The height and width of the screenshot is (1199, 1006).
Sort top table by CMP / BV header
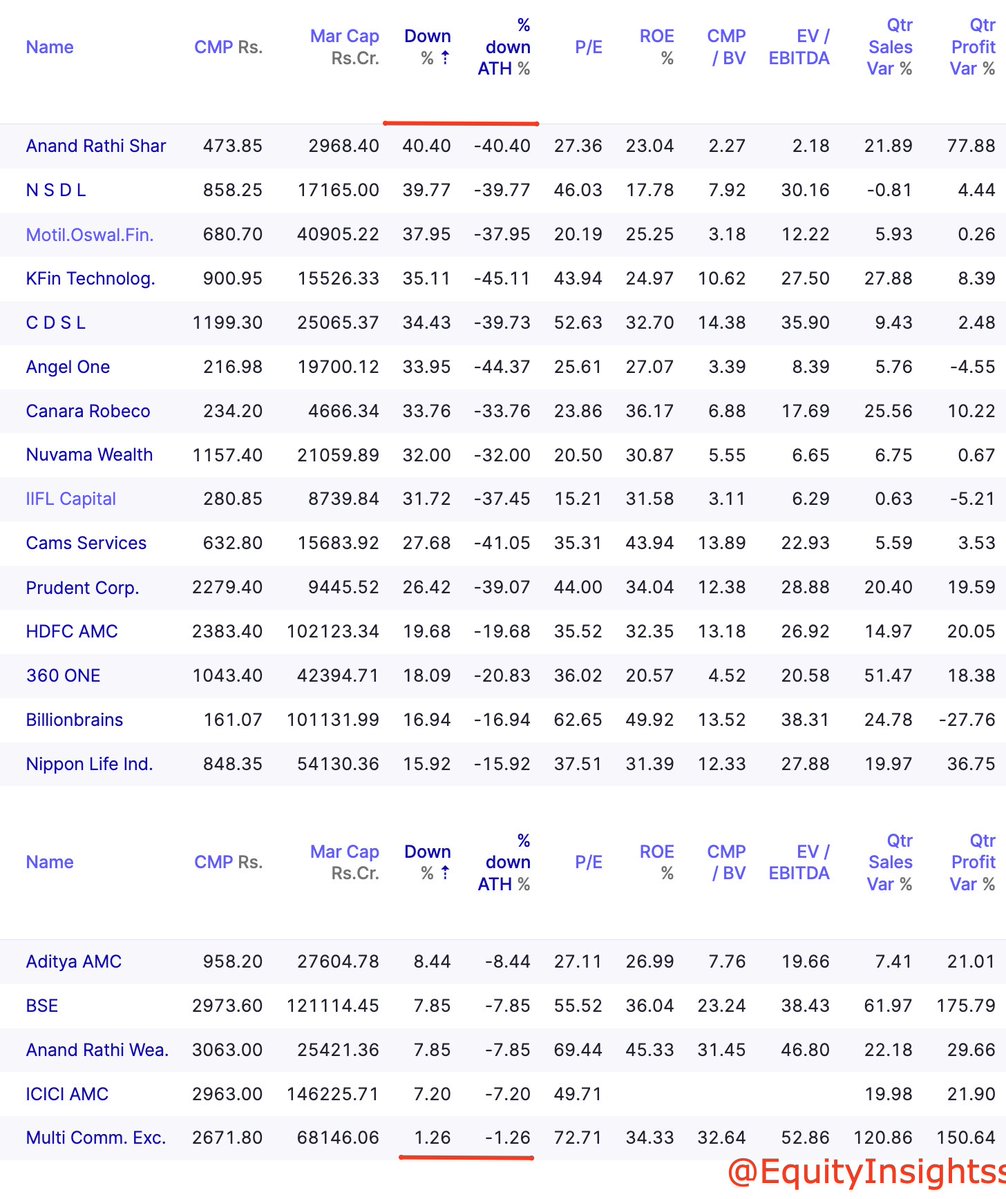(x=726, y=47)
